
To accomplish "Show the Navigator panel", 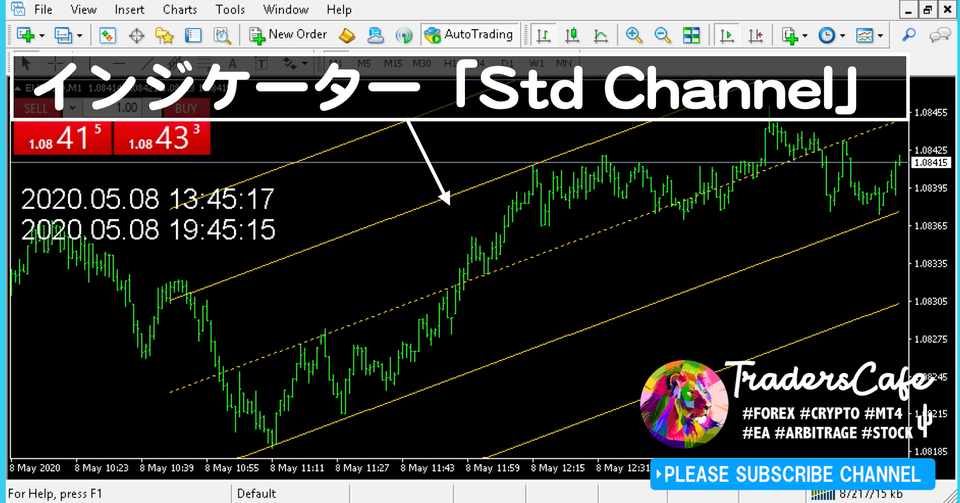I will coord(164,35).
